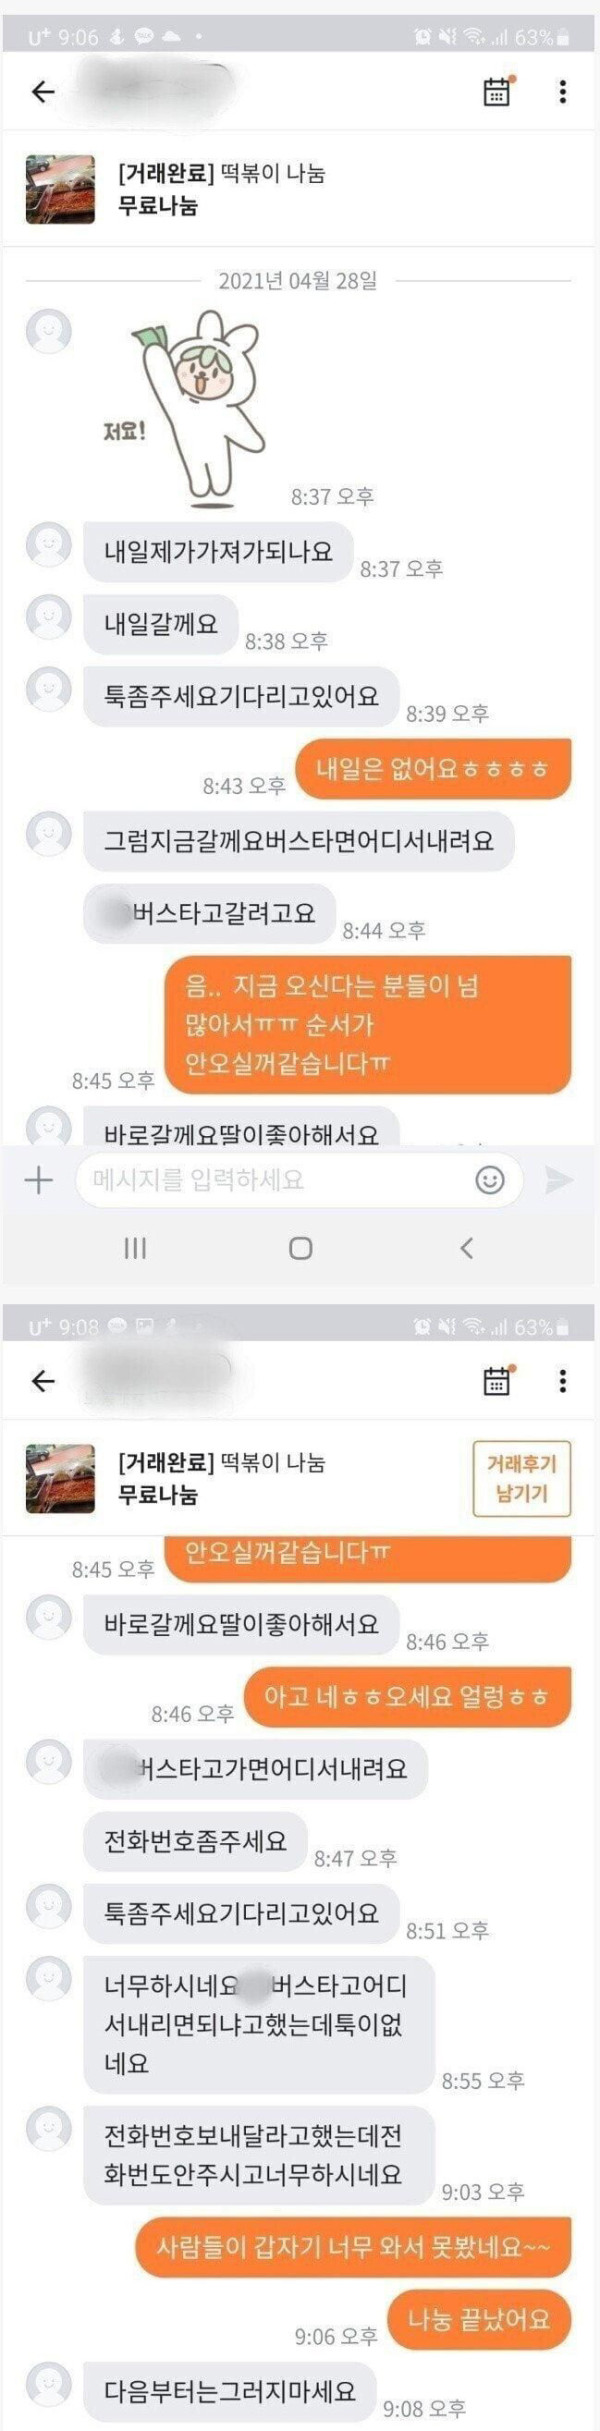Tap the back arrow in top chat header
Screen dimensions: 600x2431
point(43,92)
